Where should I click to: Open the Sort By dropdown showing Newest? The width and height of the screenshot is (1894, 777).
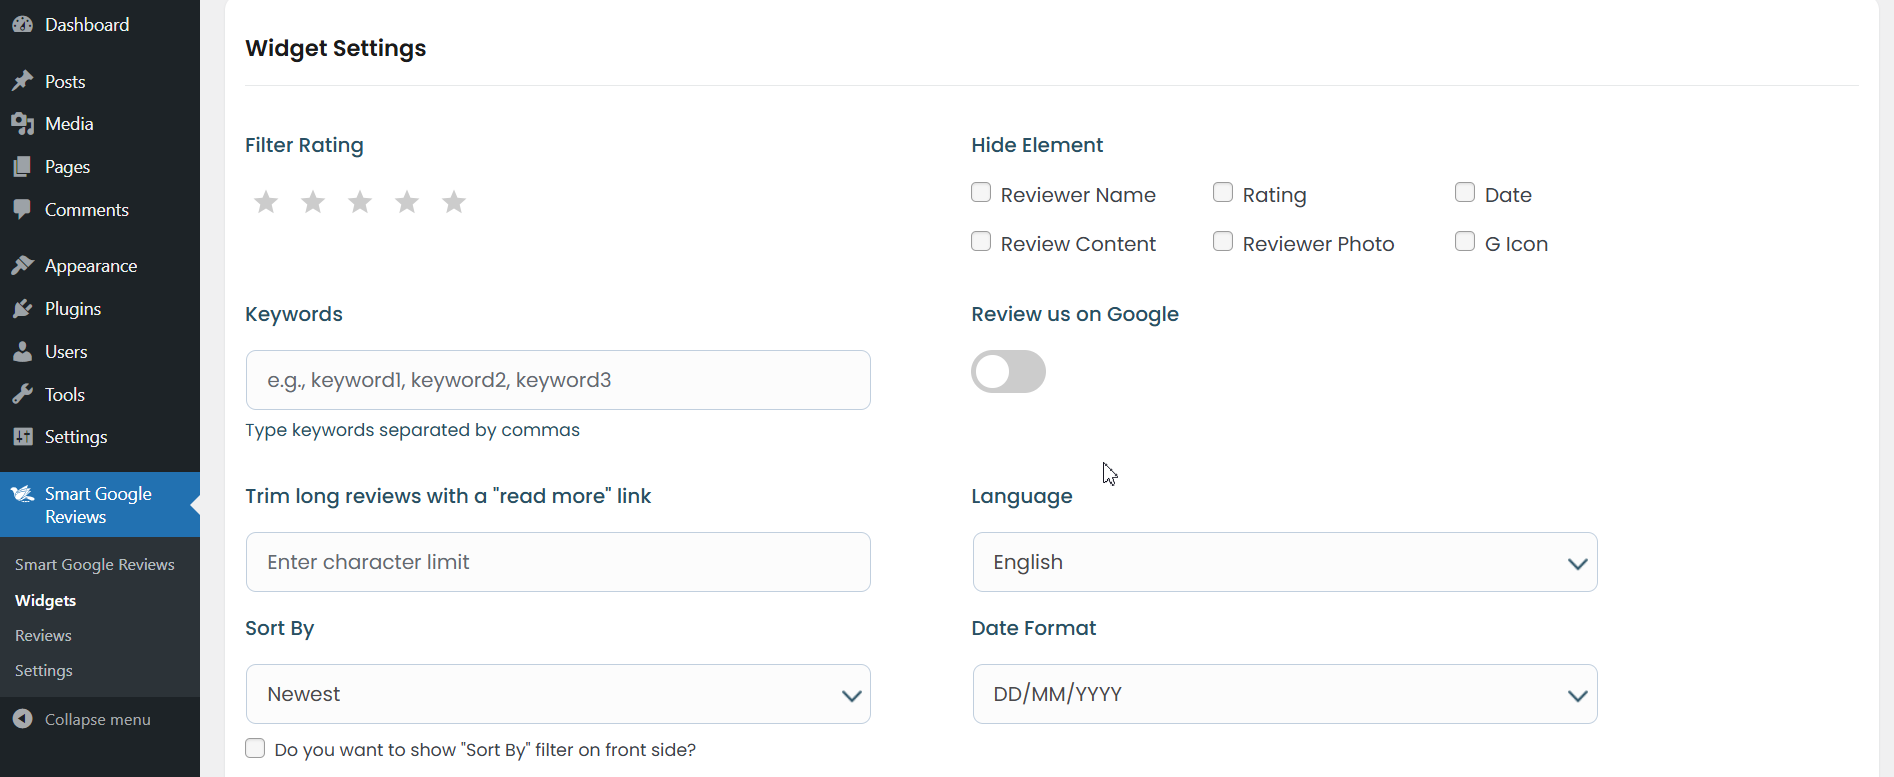(x=558, y=694)
